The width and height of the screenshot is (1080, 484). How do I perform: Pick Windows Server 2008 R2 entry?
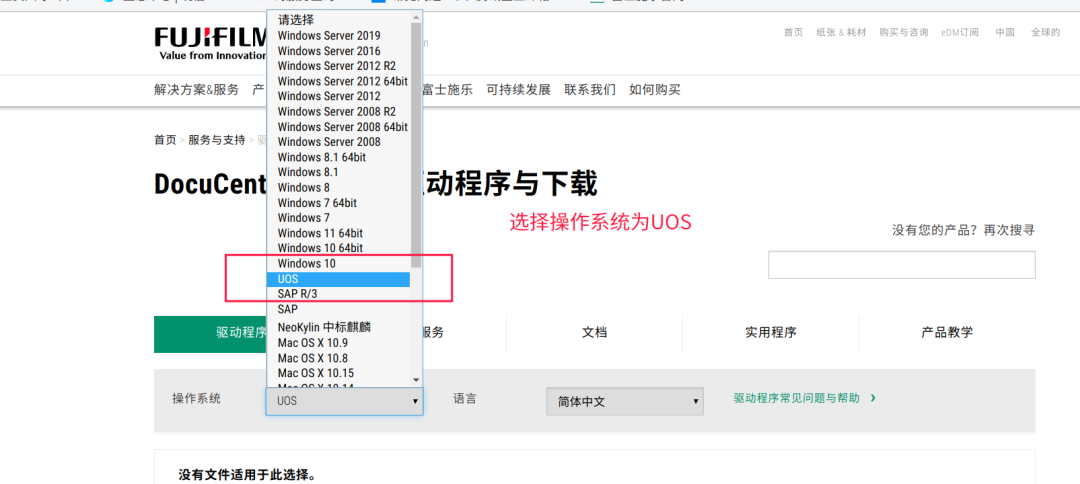338,112
